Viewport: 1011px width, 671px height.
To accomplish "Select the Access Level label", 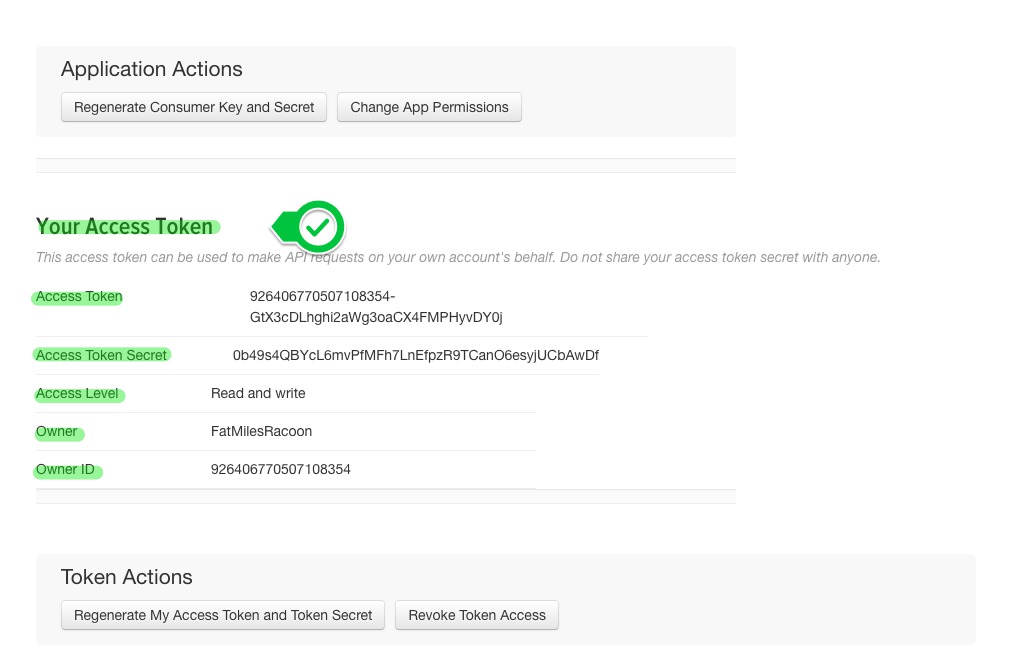I will (77, 394).
